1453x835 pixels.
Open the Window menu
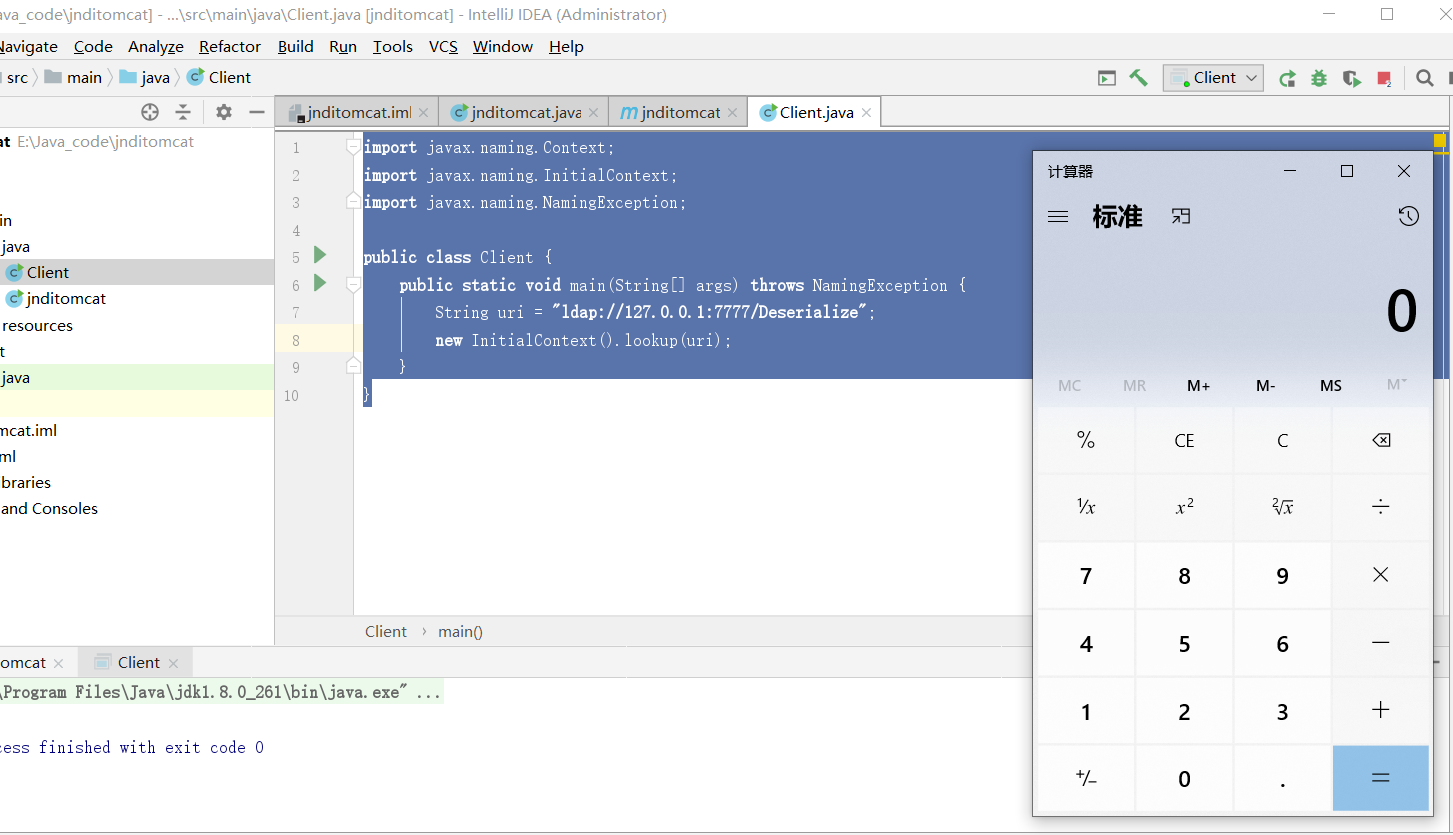(503, 47)
